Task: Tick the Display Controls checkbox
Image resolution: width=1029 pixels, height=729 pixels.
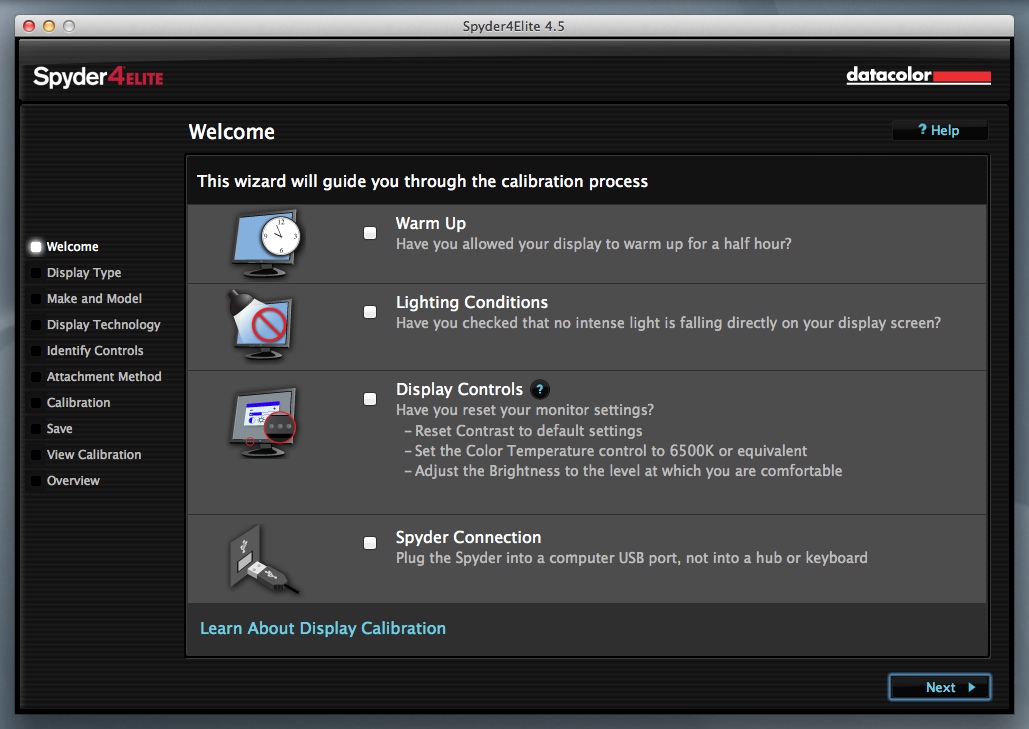Action: [370, 399]
